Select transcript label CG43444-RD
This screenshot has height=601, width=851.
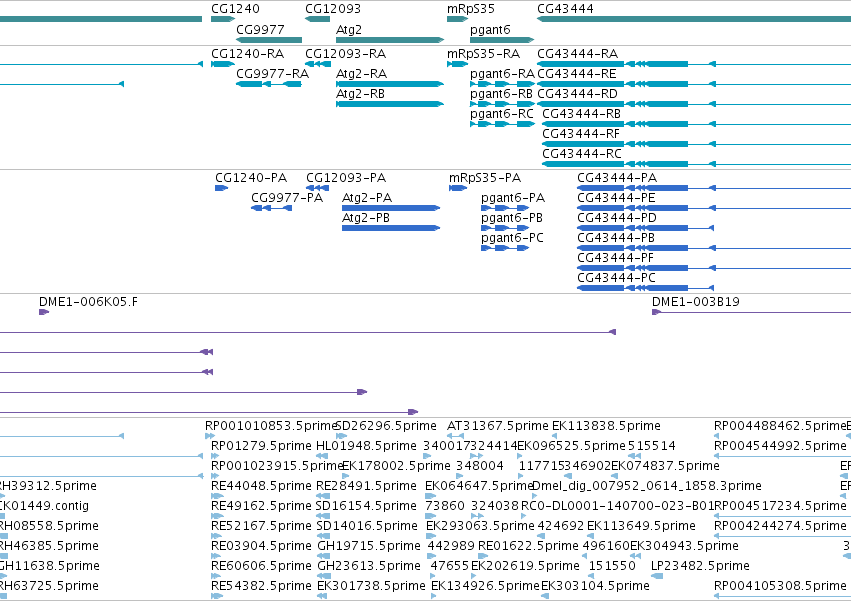[x=577, y=94]
